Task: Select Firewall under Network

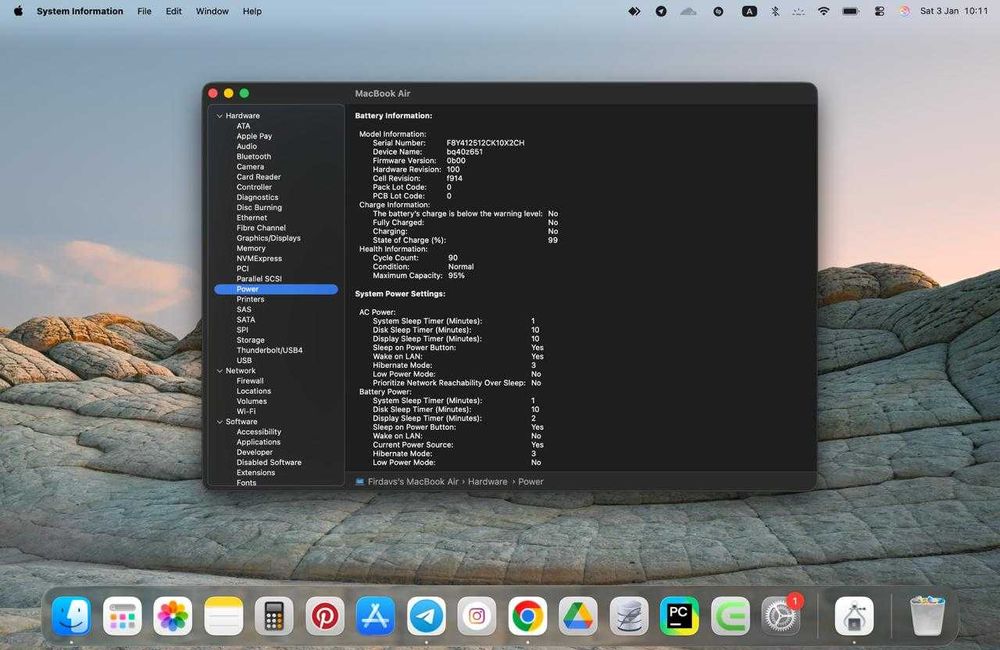Action: (249, 381)
